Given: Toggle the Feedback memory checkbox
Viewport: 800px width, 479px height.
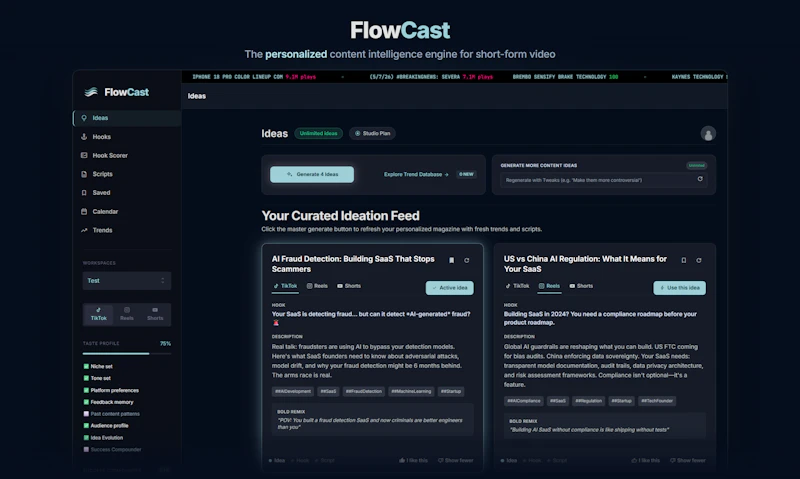Looking at the screenshot, I should click(x=86, y=402).
